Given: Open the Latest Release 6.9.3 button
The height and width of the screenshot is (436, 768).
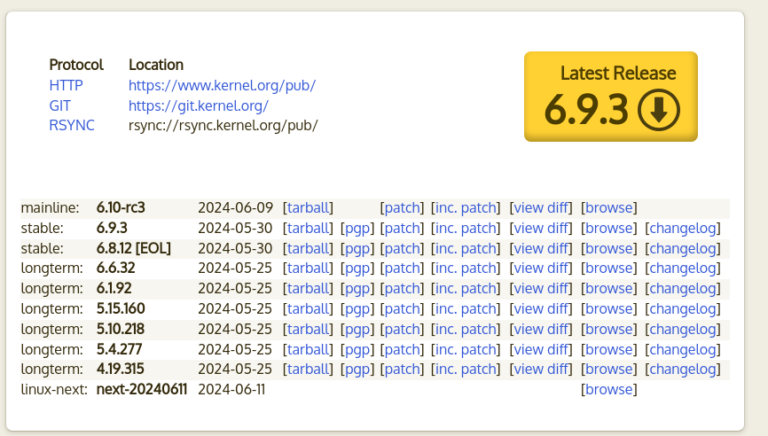Looking at the screenshot, I should point(611,97).
